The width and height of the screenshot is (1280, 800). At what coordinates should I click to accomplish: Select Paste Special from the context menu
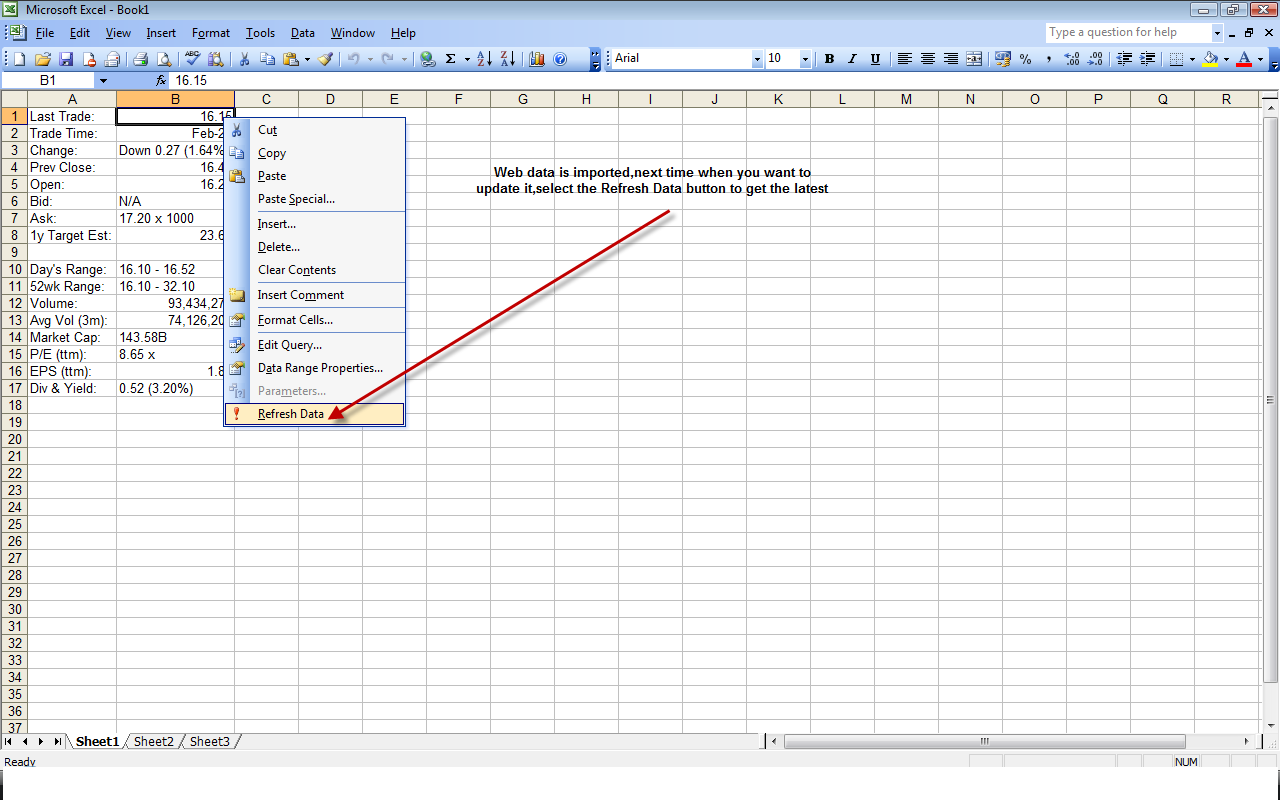(x=315, y=199)
